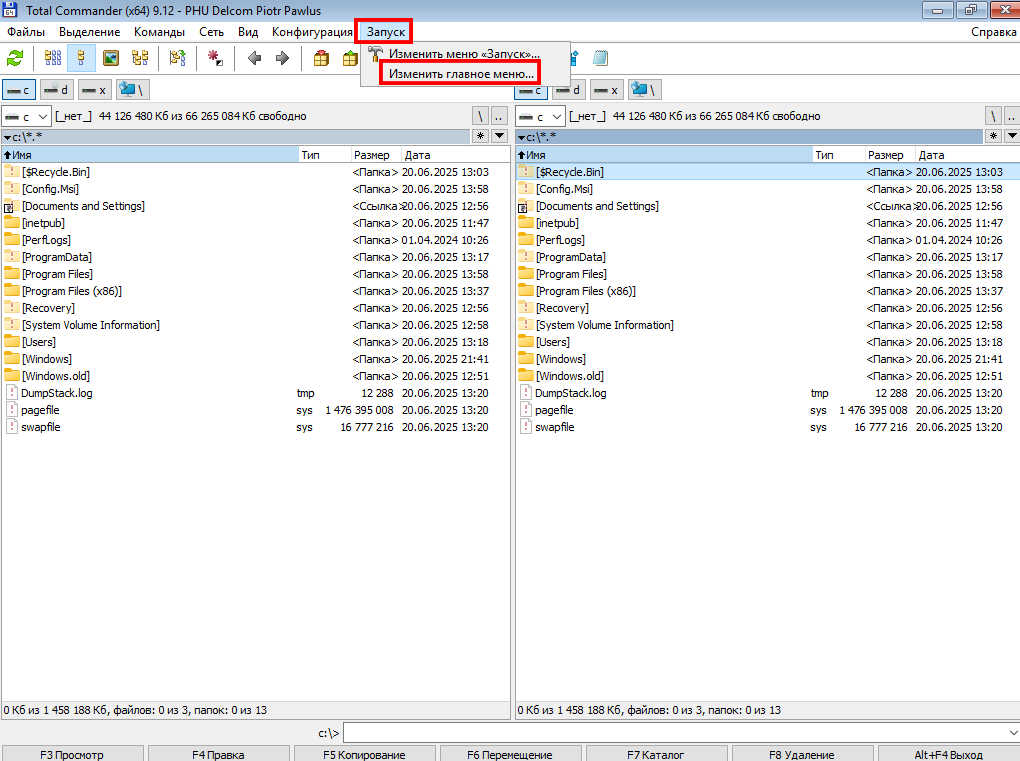
Task: Select the highlighted full details view icon
Action: tap(81, 59)
